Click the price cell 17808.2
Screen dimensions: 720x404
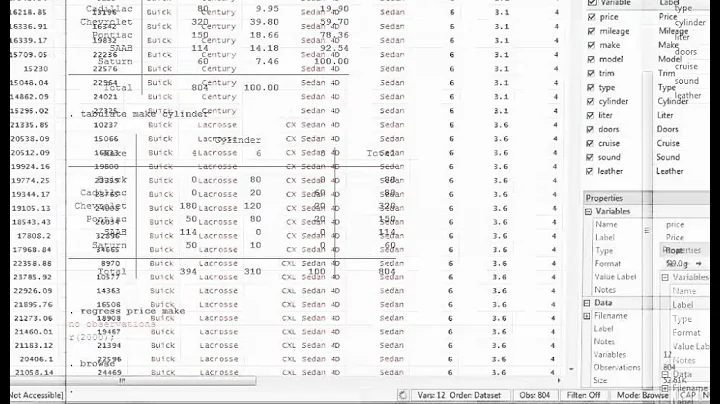click(x=34, y=236)
